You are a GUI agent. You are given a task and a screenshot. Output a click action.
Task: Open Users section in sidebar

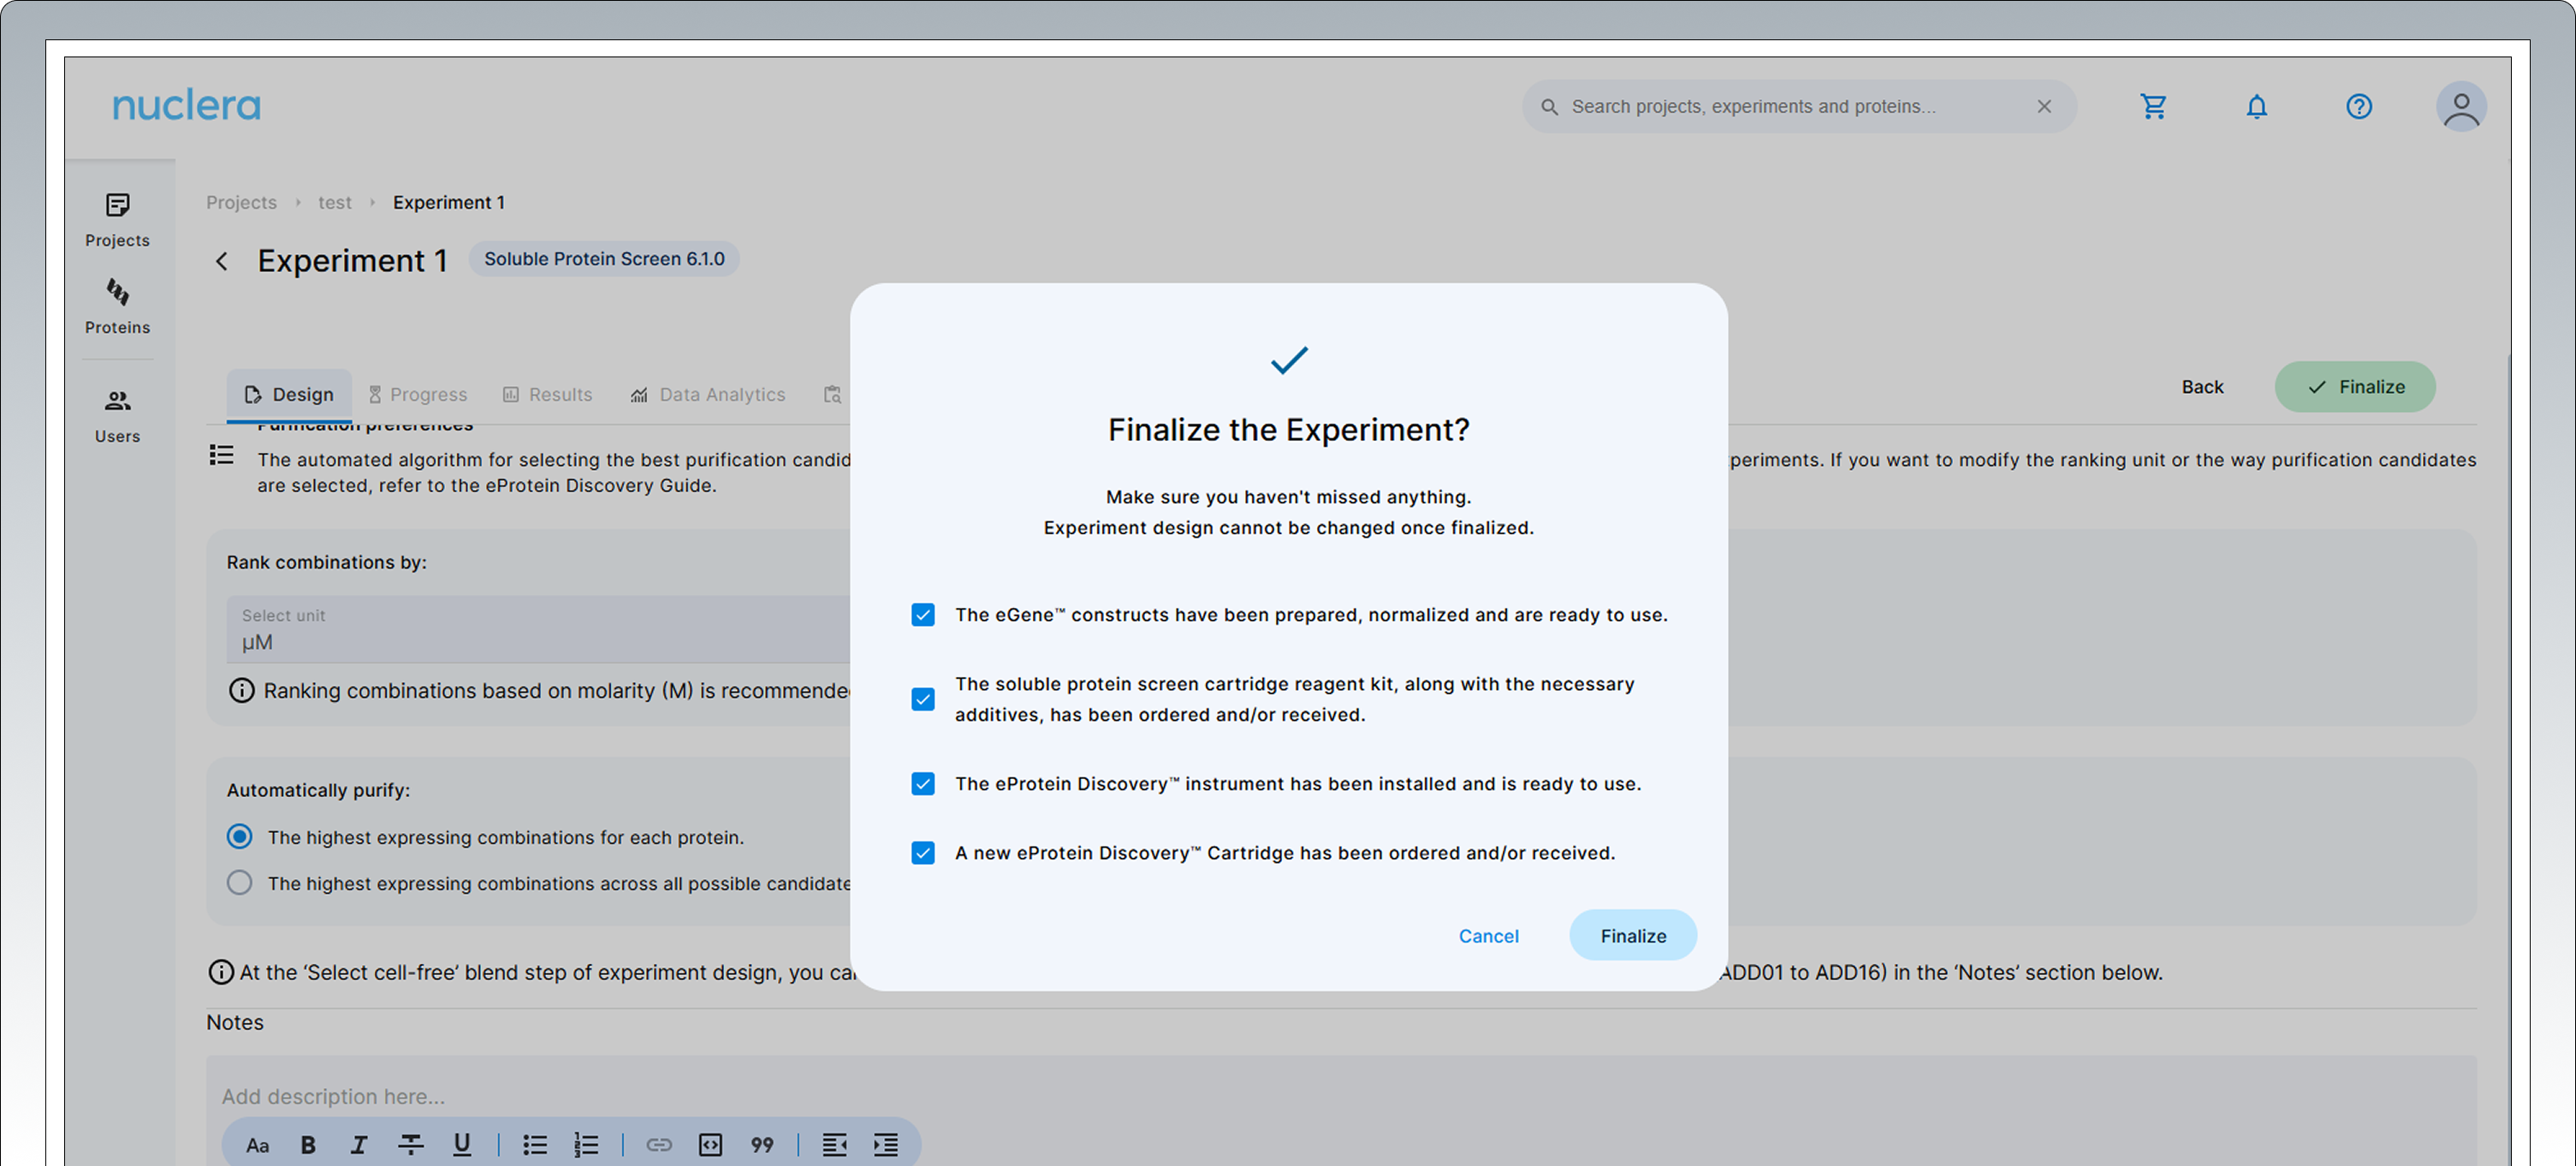click(x=117, y=415)
